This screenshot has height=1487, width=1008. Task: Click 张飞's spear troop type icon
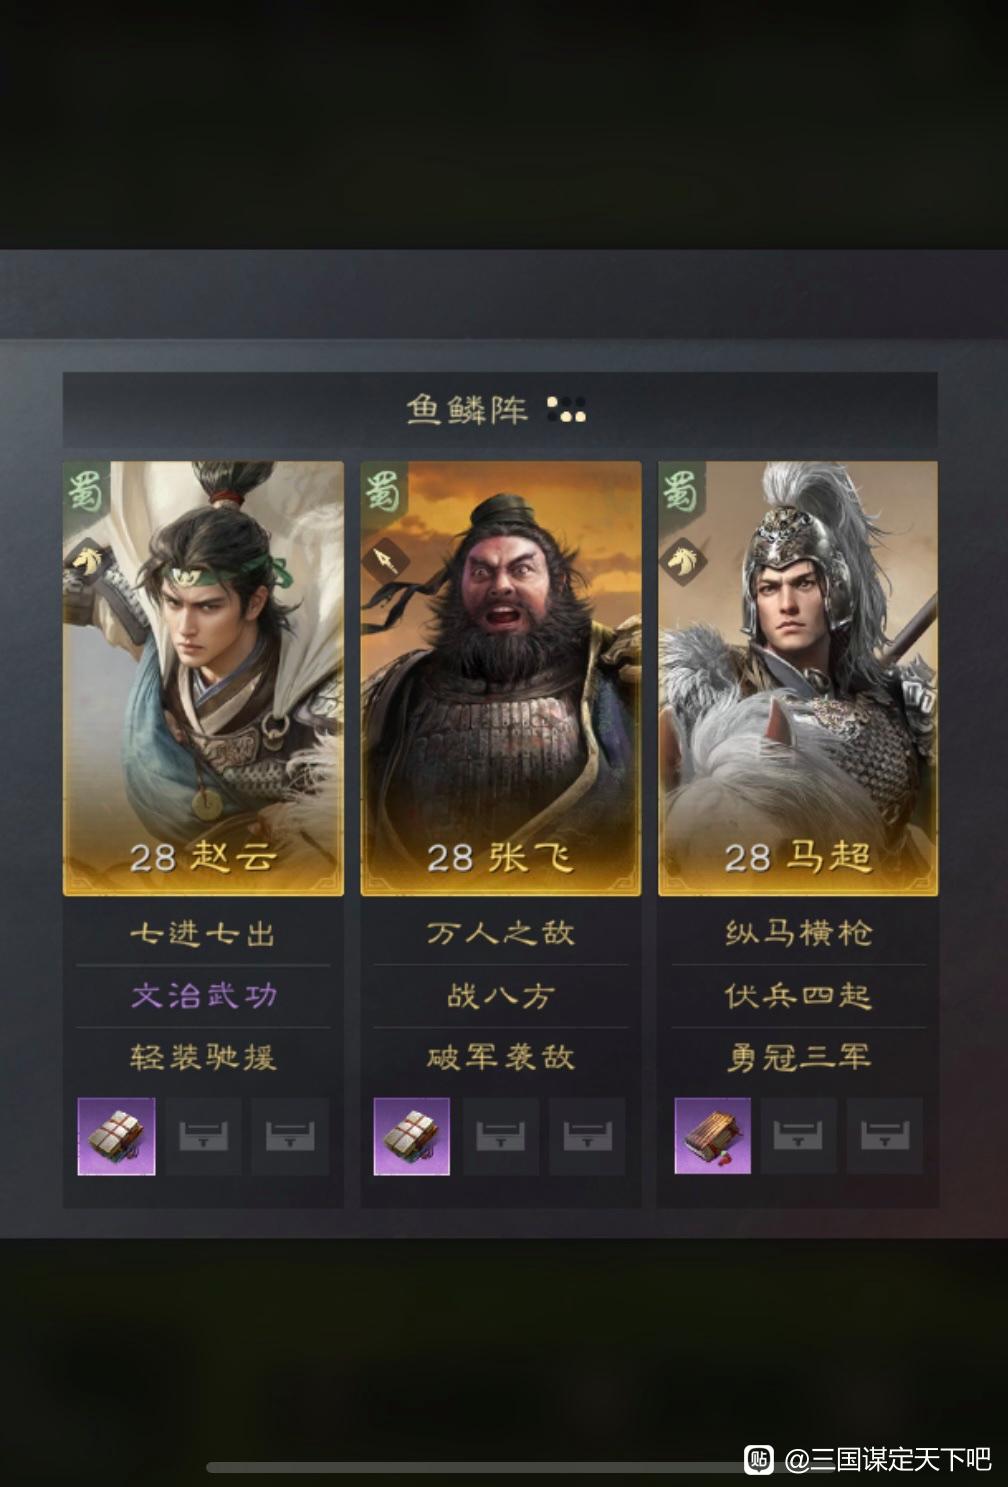pyautogui.click(x=384, y=560)
